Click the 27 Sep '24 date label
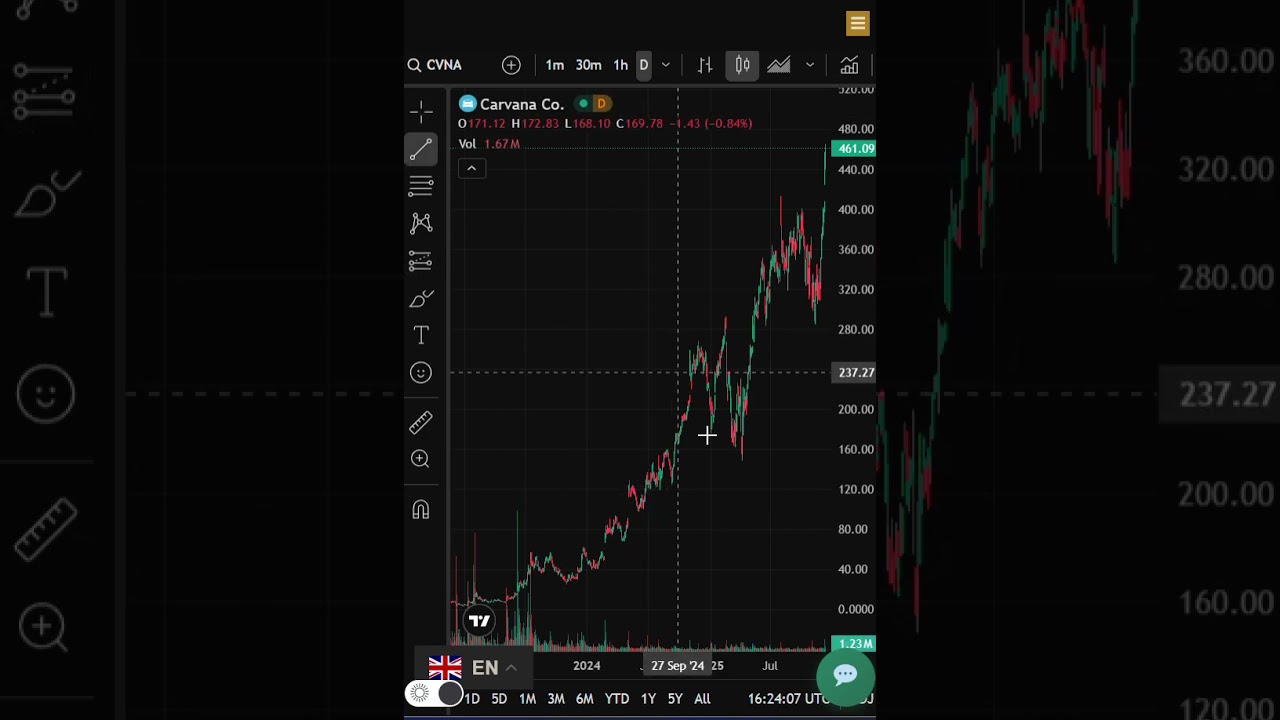Image resolution: width=1280 pixels, height=720 pixels. click(678, 666)
